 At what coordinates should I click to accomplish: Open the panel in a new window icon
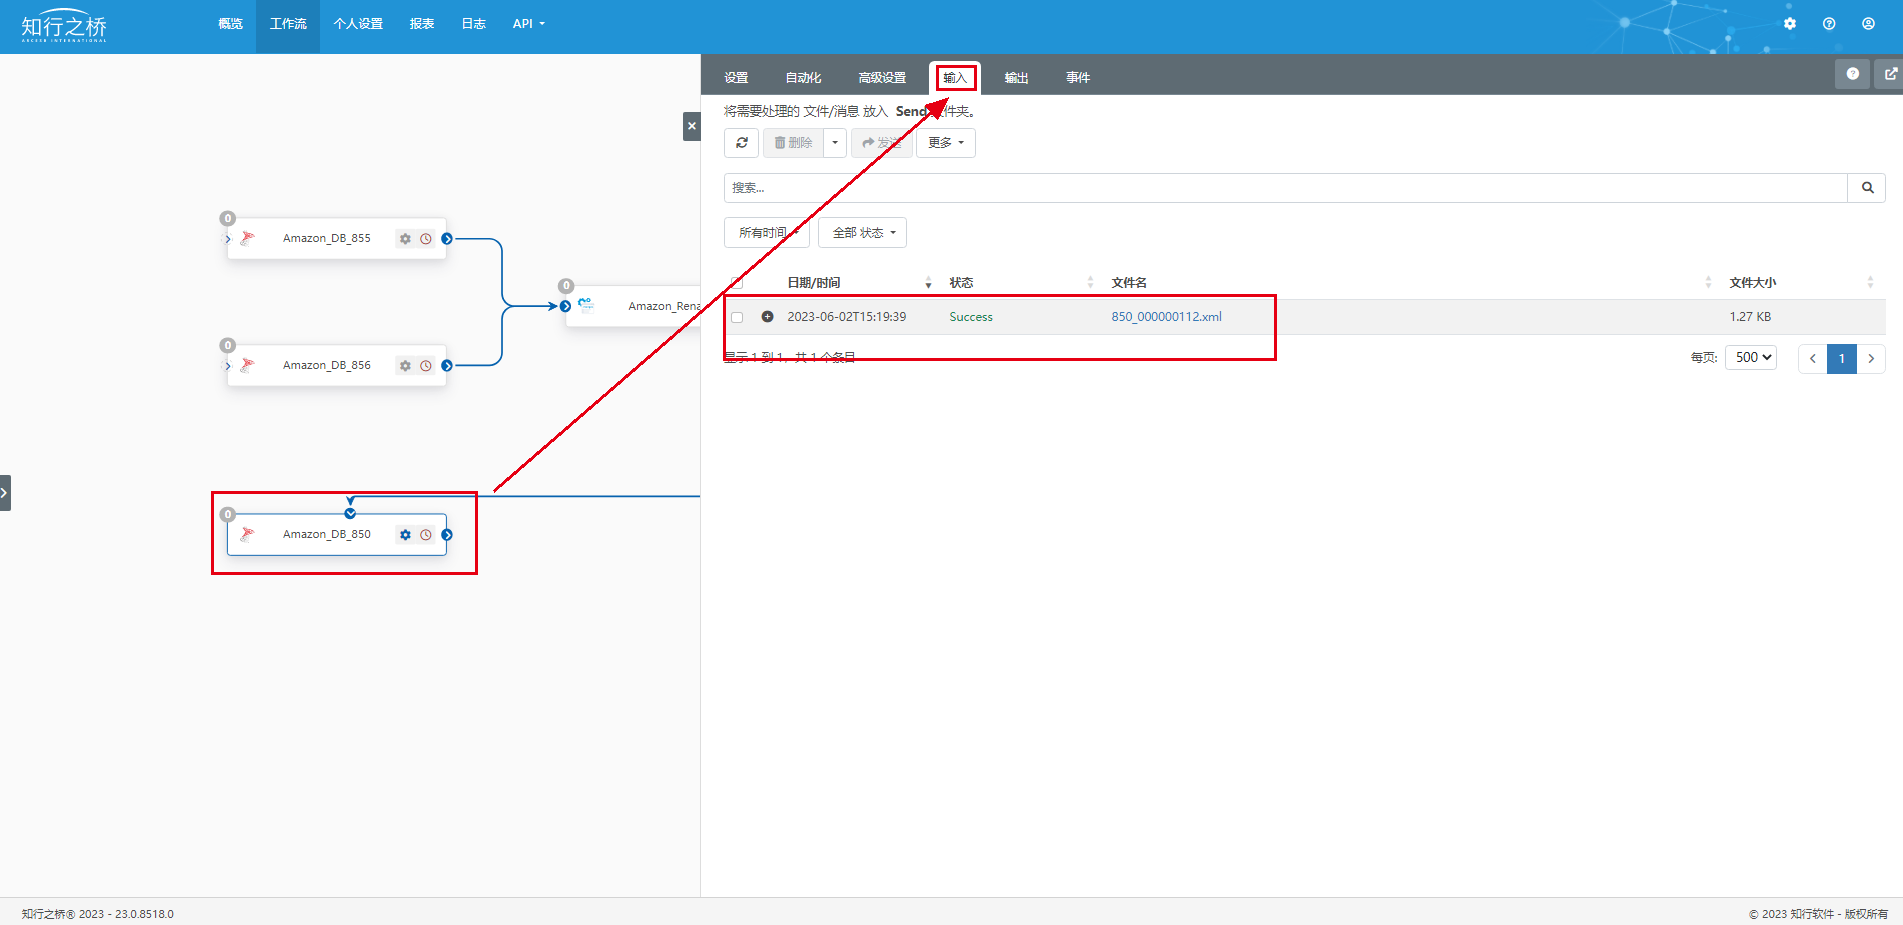(x=1890, y=74)
